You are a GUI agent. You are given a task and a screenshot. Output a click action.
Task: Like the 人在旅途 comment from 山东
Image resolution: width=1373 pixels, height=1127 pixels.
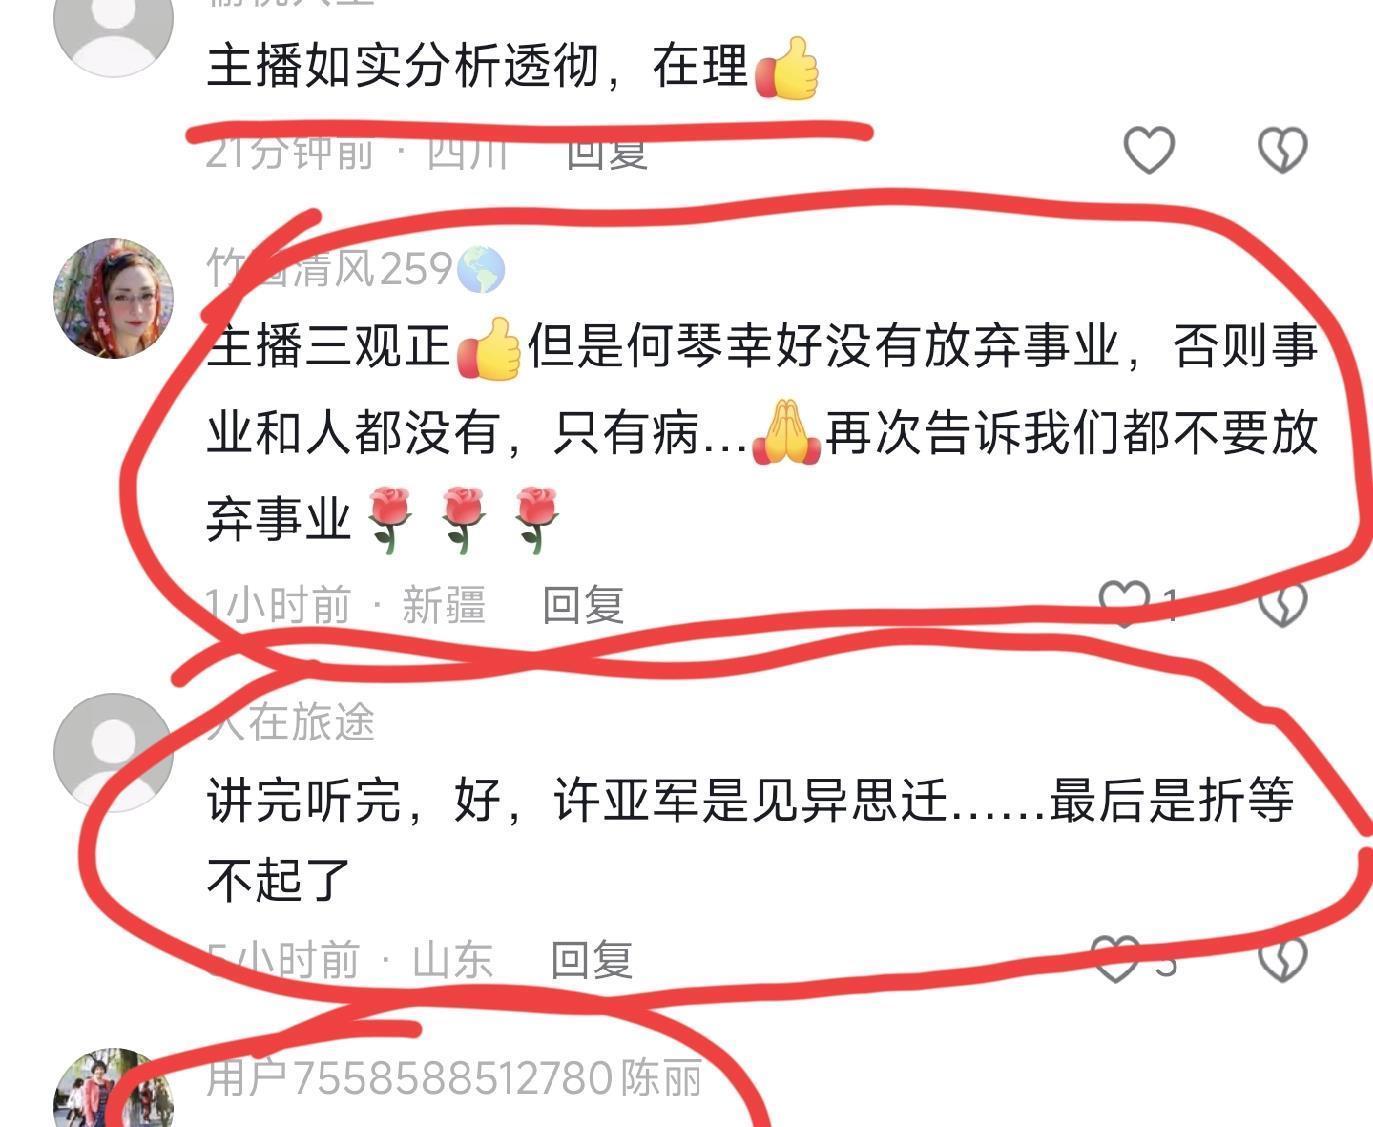(1114, 960)
